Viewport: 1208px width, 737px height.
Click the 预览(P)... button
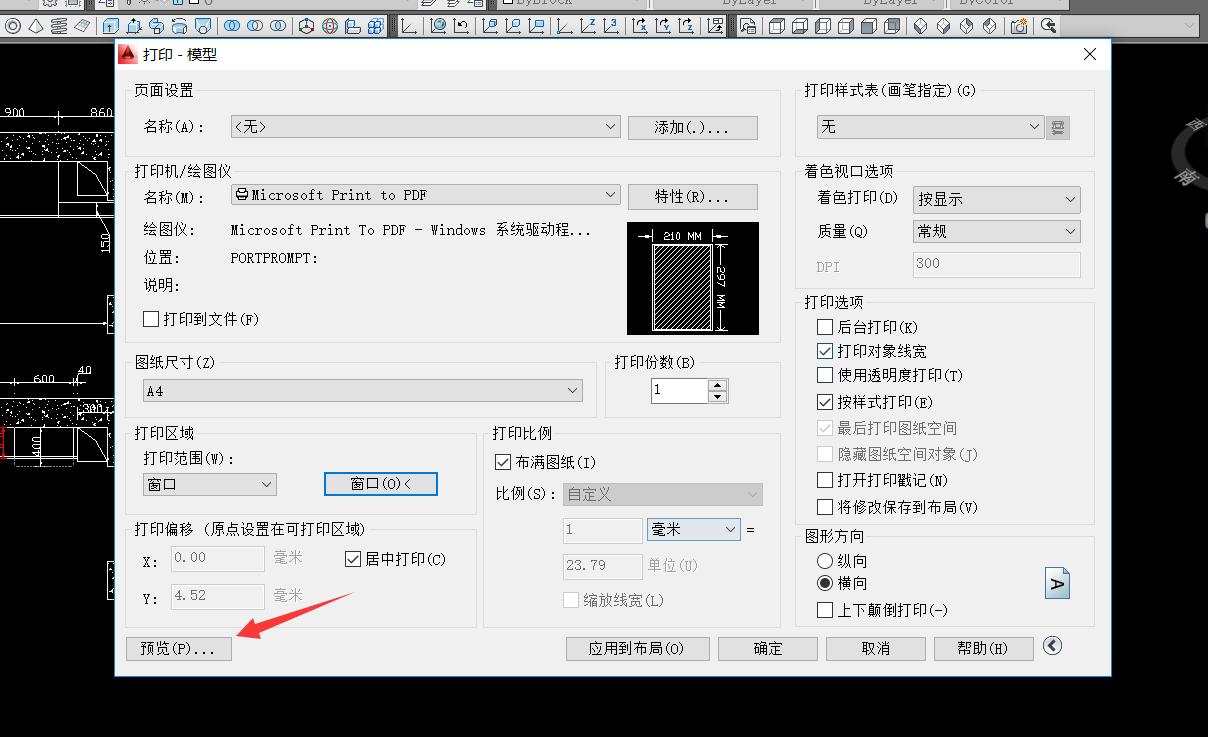pyautogui.click(x=178, y=649)
